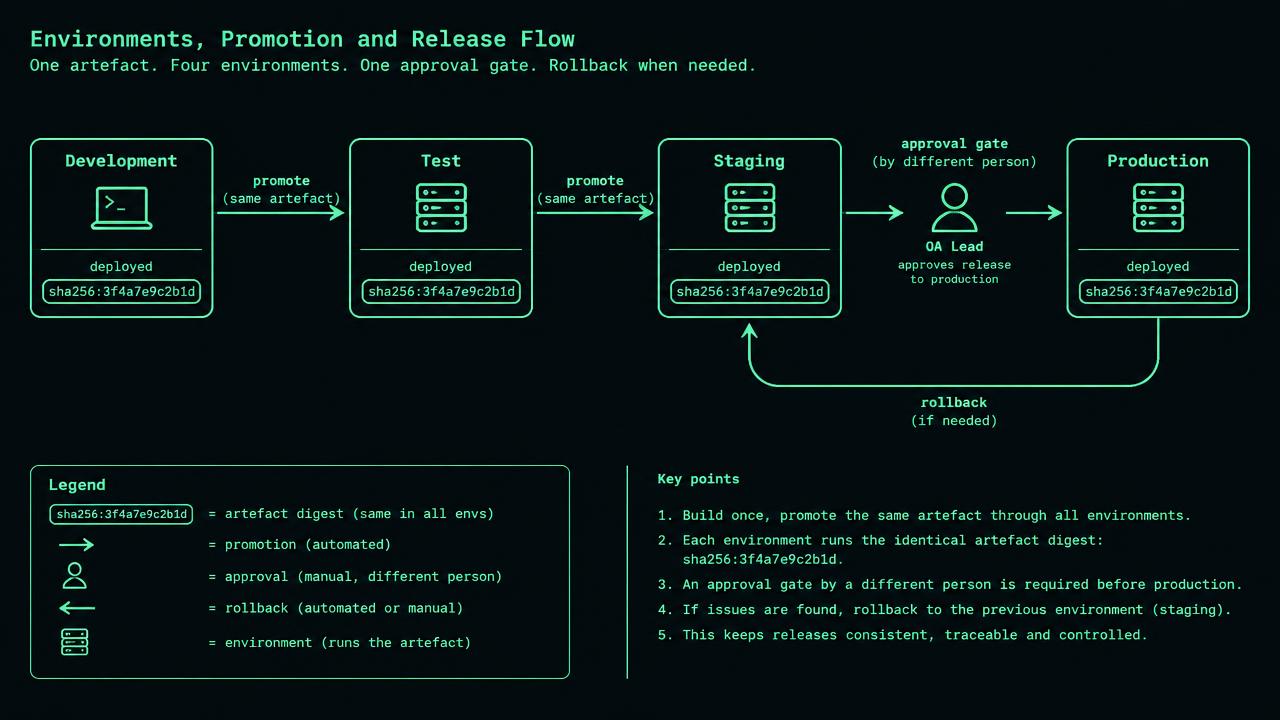Click the subtitle starting 'One artefact. Four environments.'
This screenshot has height=720, width=1280.
[x=393, y=66]
